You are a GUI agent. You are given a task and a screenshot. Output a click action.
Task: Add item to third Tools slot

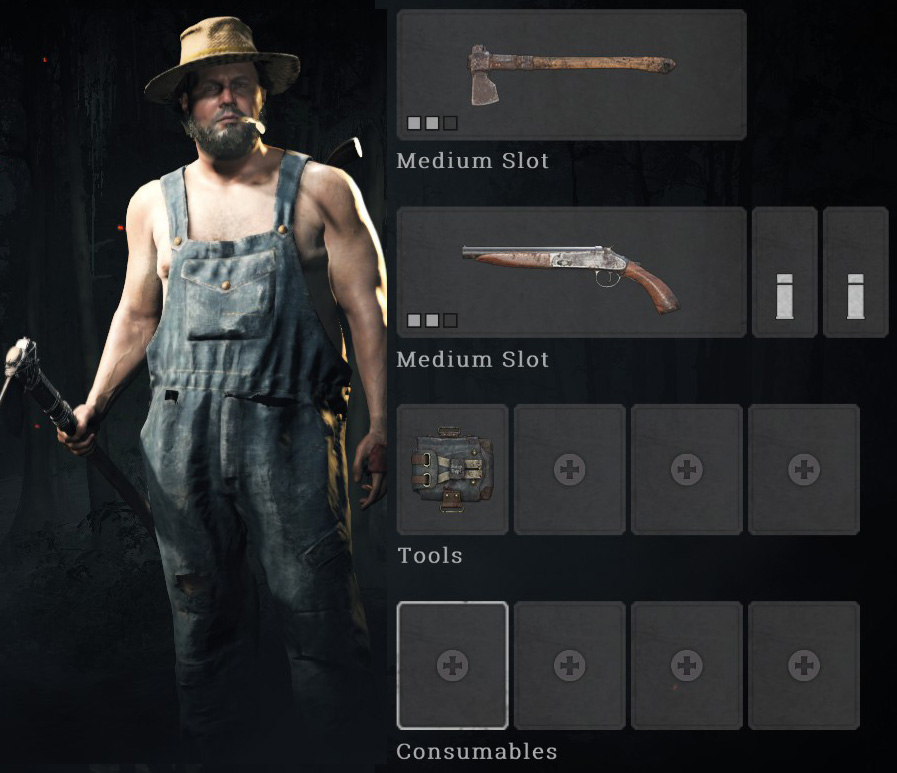point(686,470)
